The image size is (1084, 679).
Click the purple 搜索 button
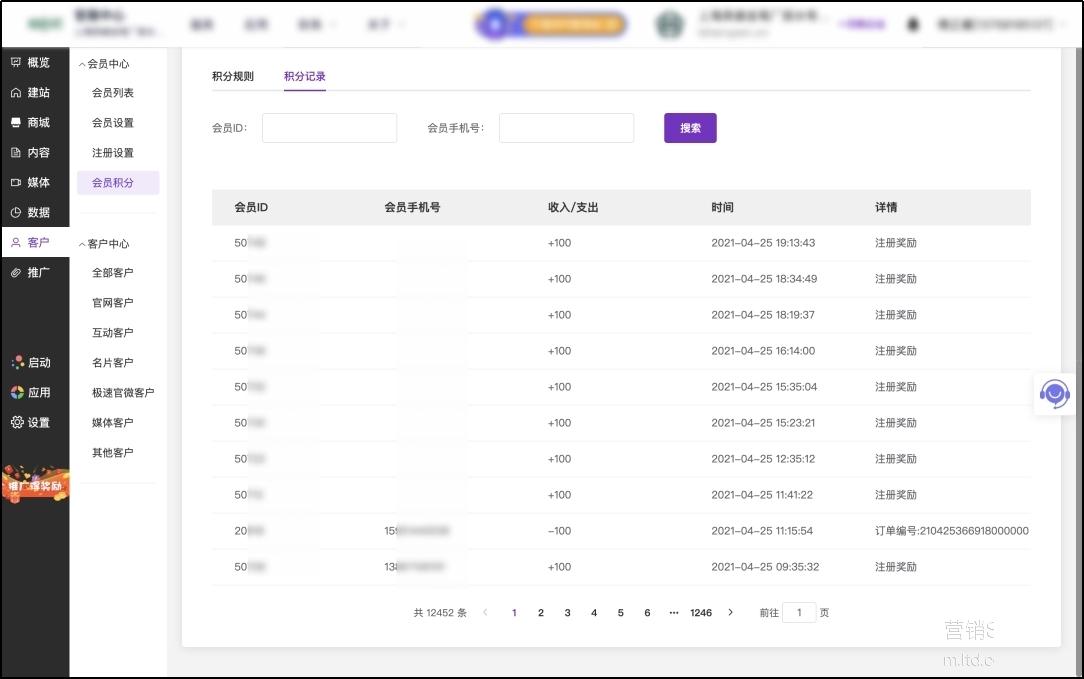[690, 128]
